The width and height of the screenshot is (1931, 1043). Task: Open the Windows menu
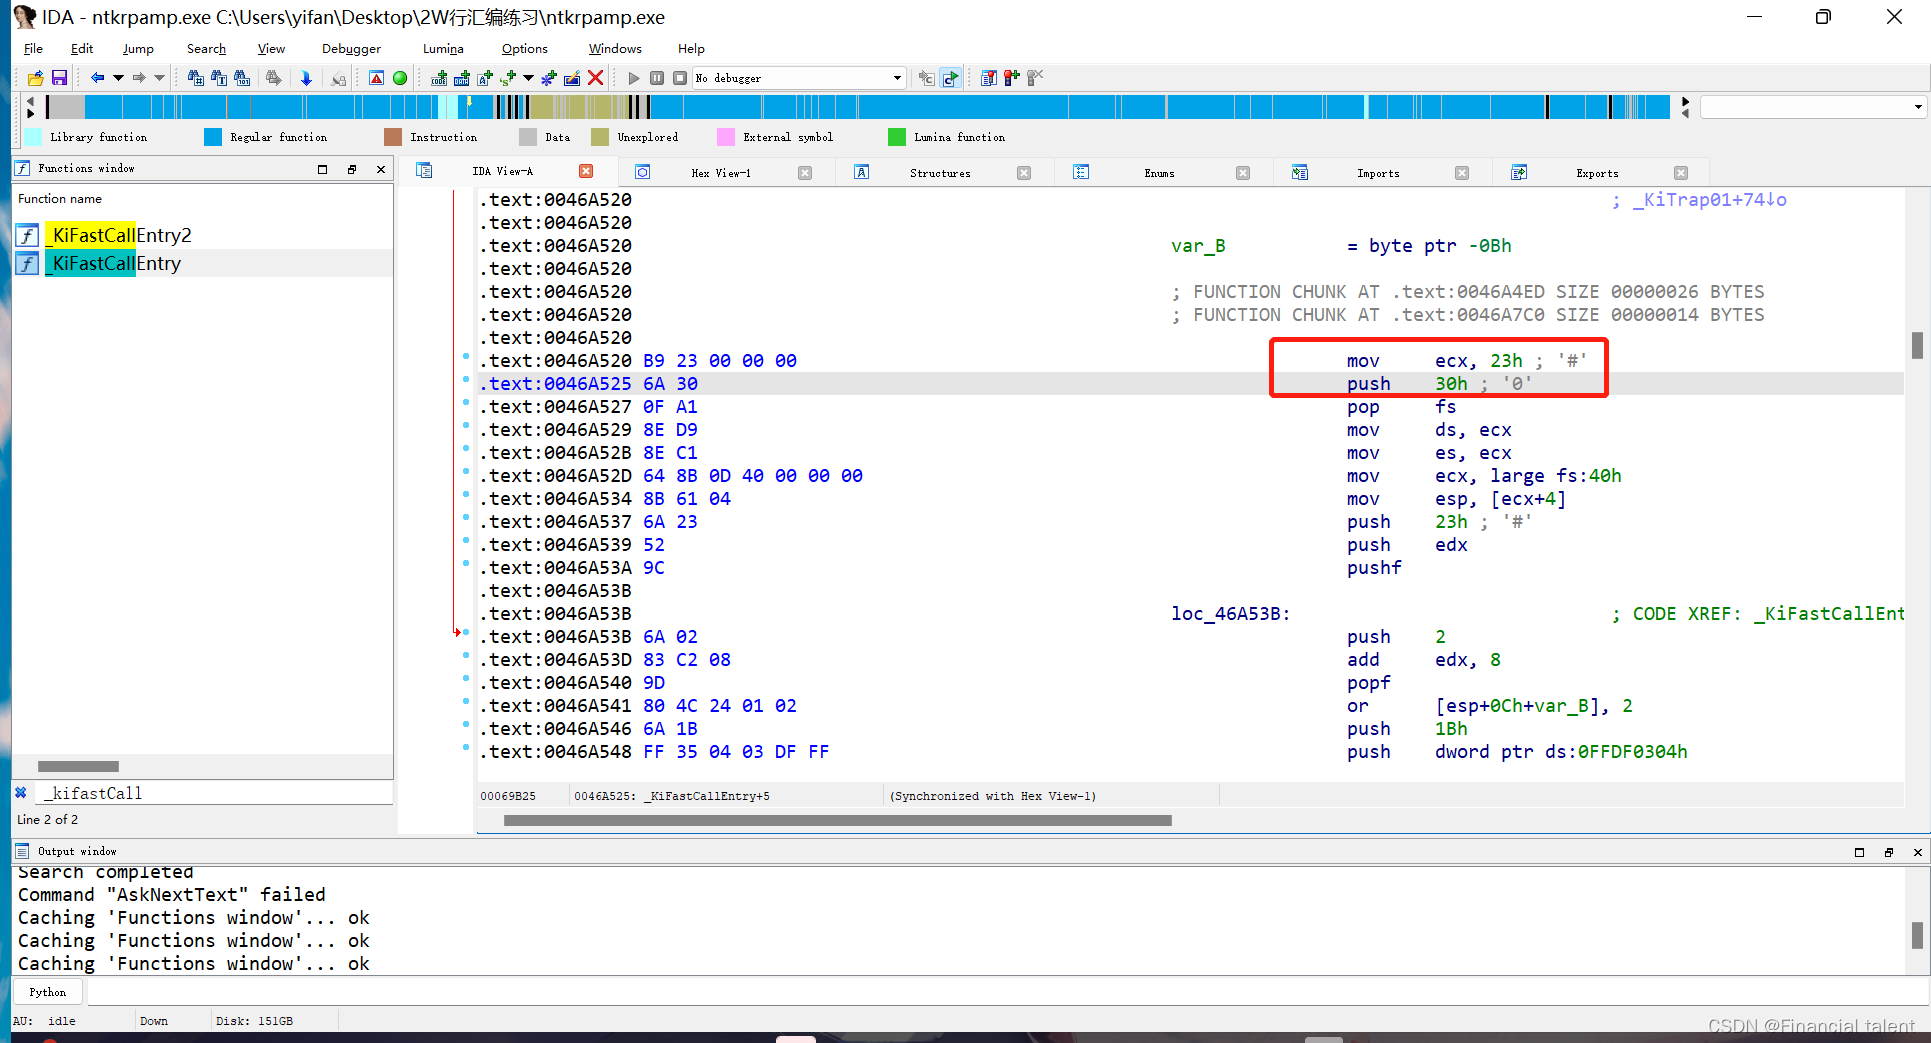615,49
